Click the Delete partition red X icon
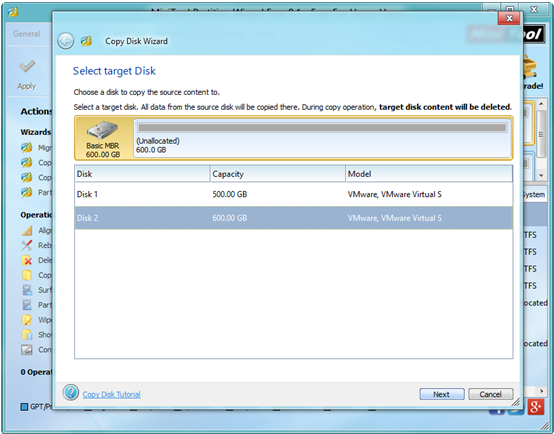 click(26, 260)
